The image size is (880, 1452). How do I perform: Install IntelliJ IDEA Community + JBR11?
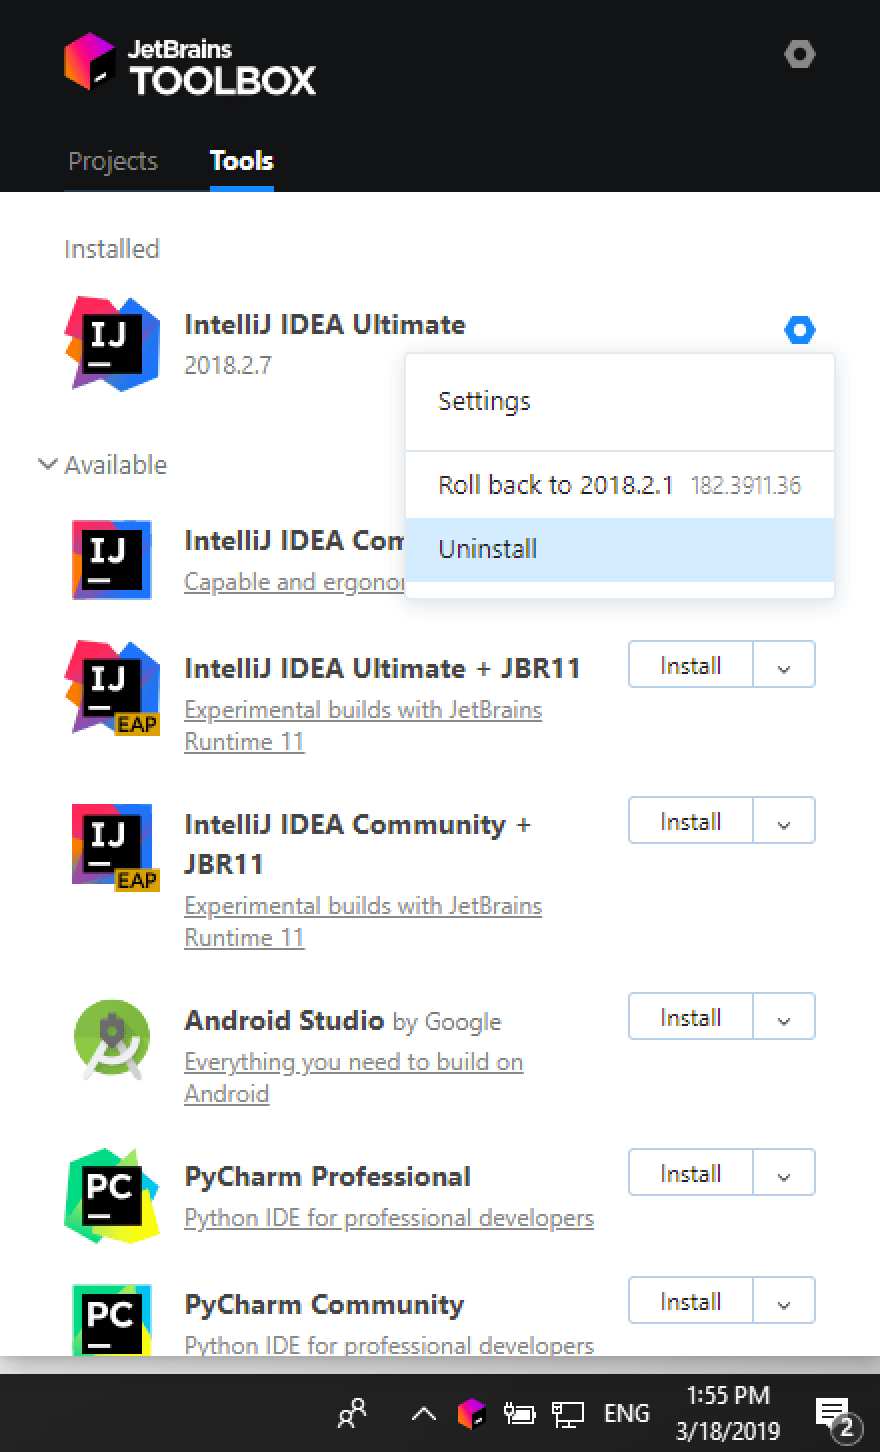click(690, 822)
